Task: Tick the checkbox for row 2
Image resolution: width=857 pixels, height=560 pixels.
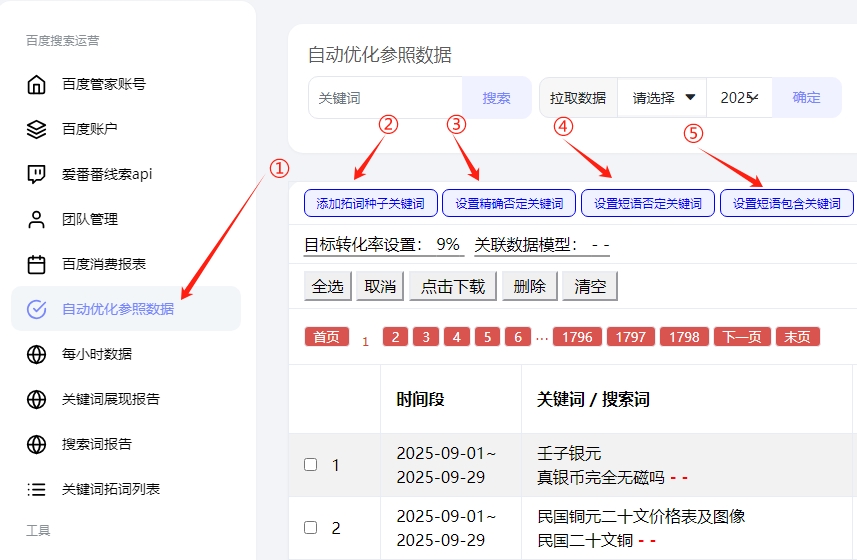Action: (310, 527)
